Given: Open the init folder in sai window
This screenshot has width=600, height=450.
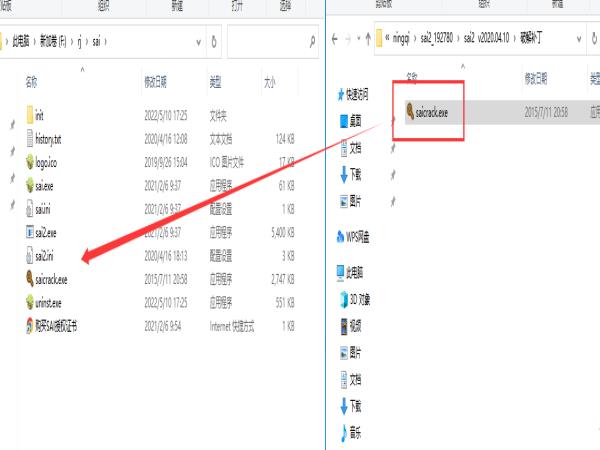Looking at the screenshot, I should click(x=35, y=115).
